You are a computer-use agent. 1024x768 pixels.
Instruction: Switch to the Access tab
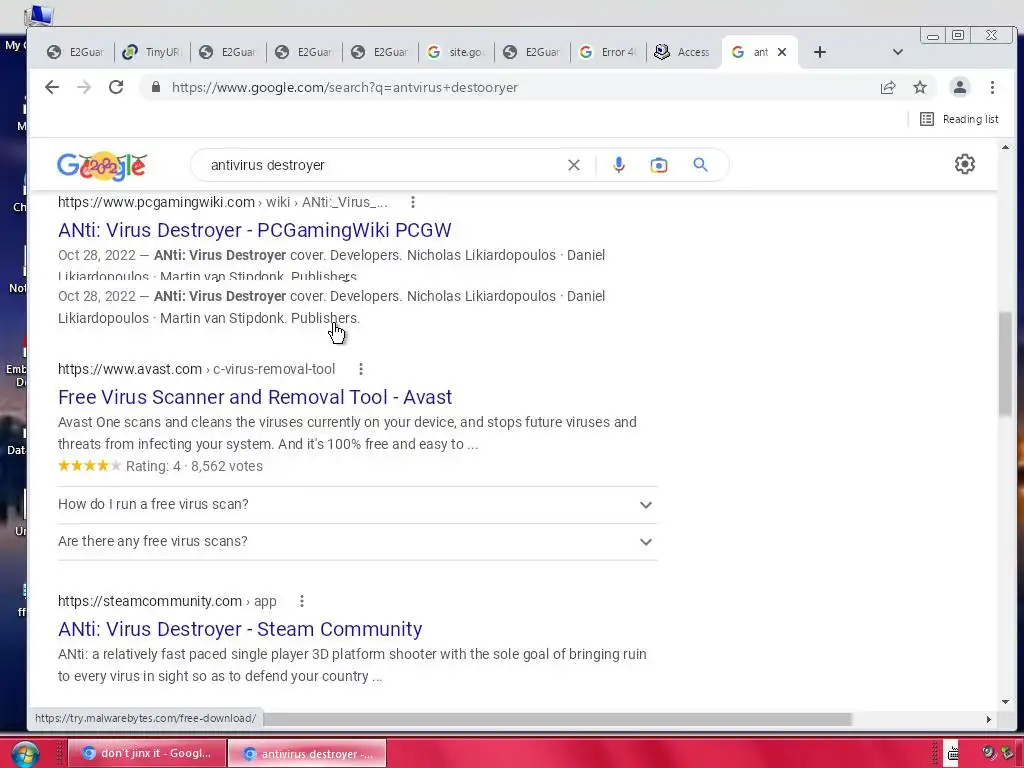tap(683, 52)
